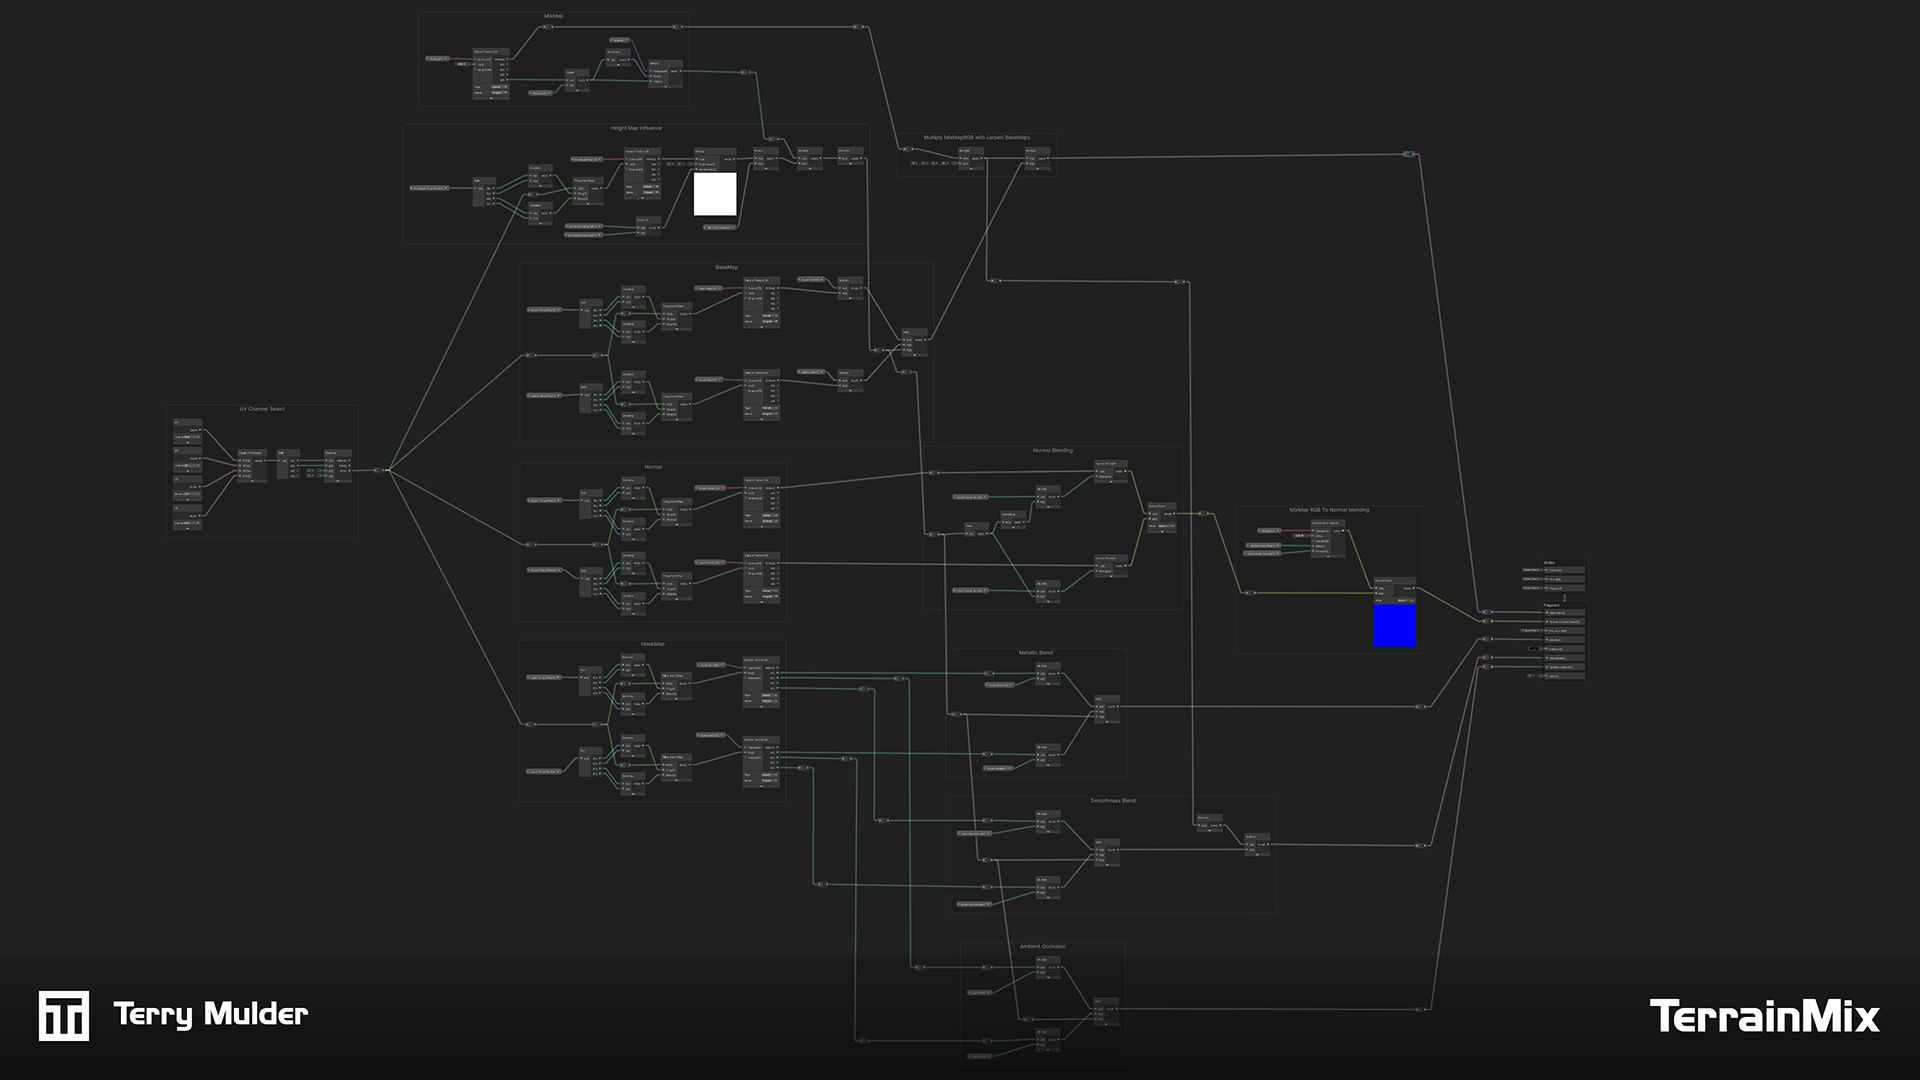
Task: Click the blue normal preview in MixMap RGB To Normal blending
Action: click(x=1395, y=628)
